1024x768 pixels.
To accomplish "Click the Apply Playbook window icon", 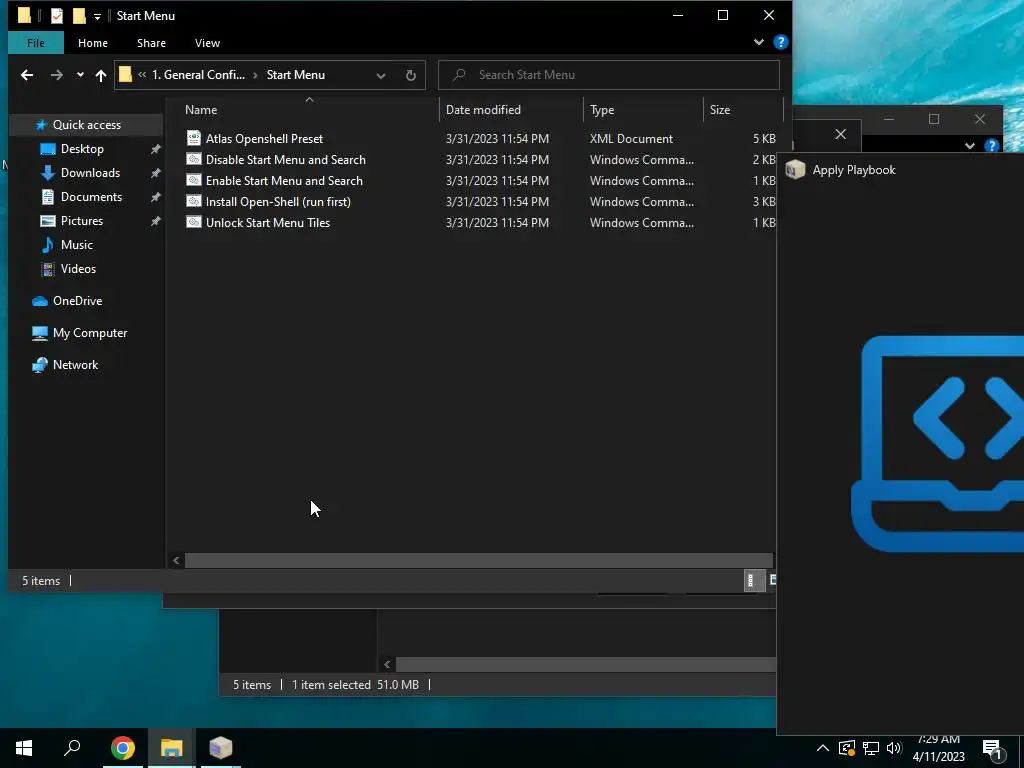I will [x=795, y=170].
